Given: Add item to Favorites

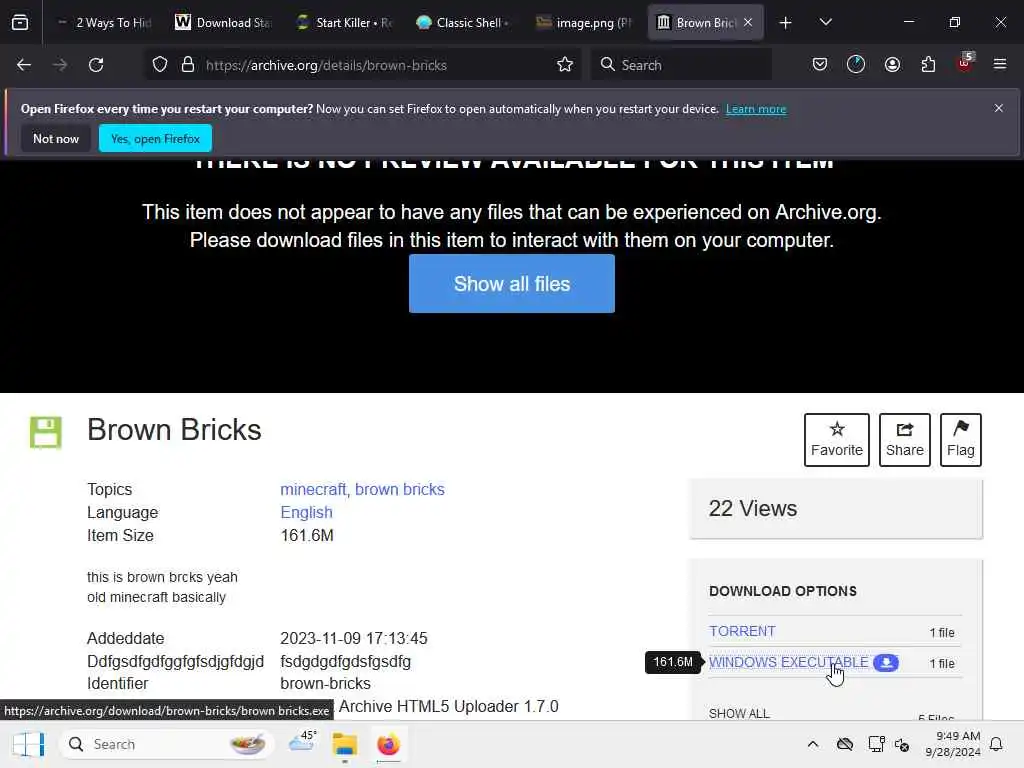Looking at the screenshot, I should click(x=837, y=440).
